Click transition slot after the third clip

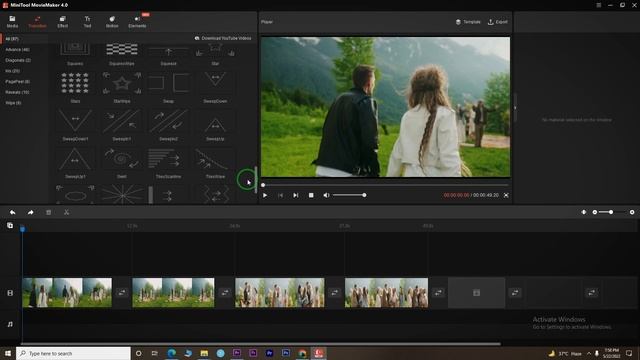click(x=334, y=293)
